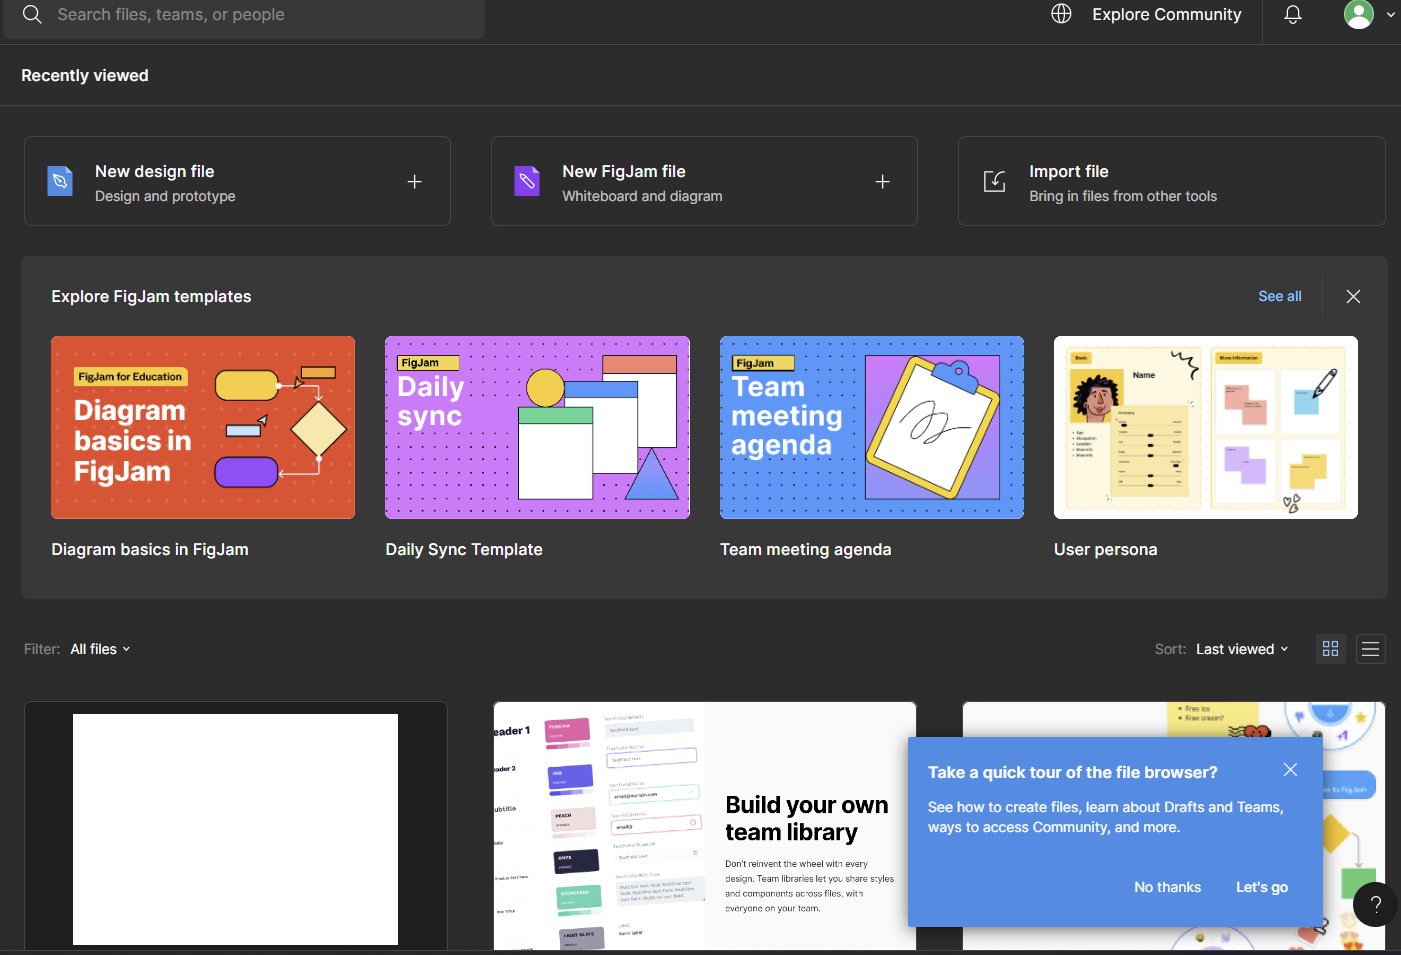Screen dimensions: 1401x955
Task: Open the user account avatar
Action: click(x=1358, y=14)
